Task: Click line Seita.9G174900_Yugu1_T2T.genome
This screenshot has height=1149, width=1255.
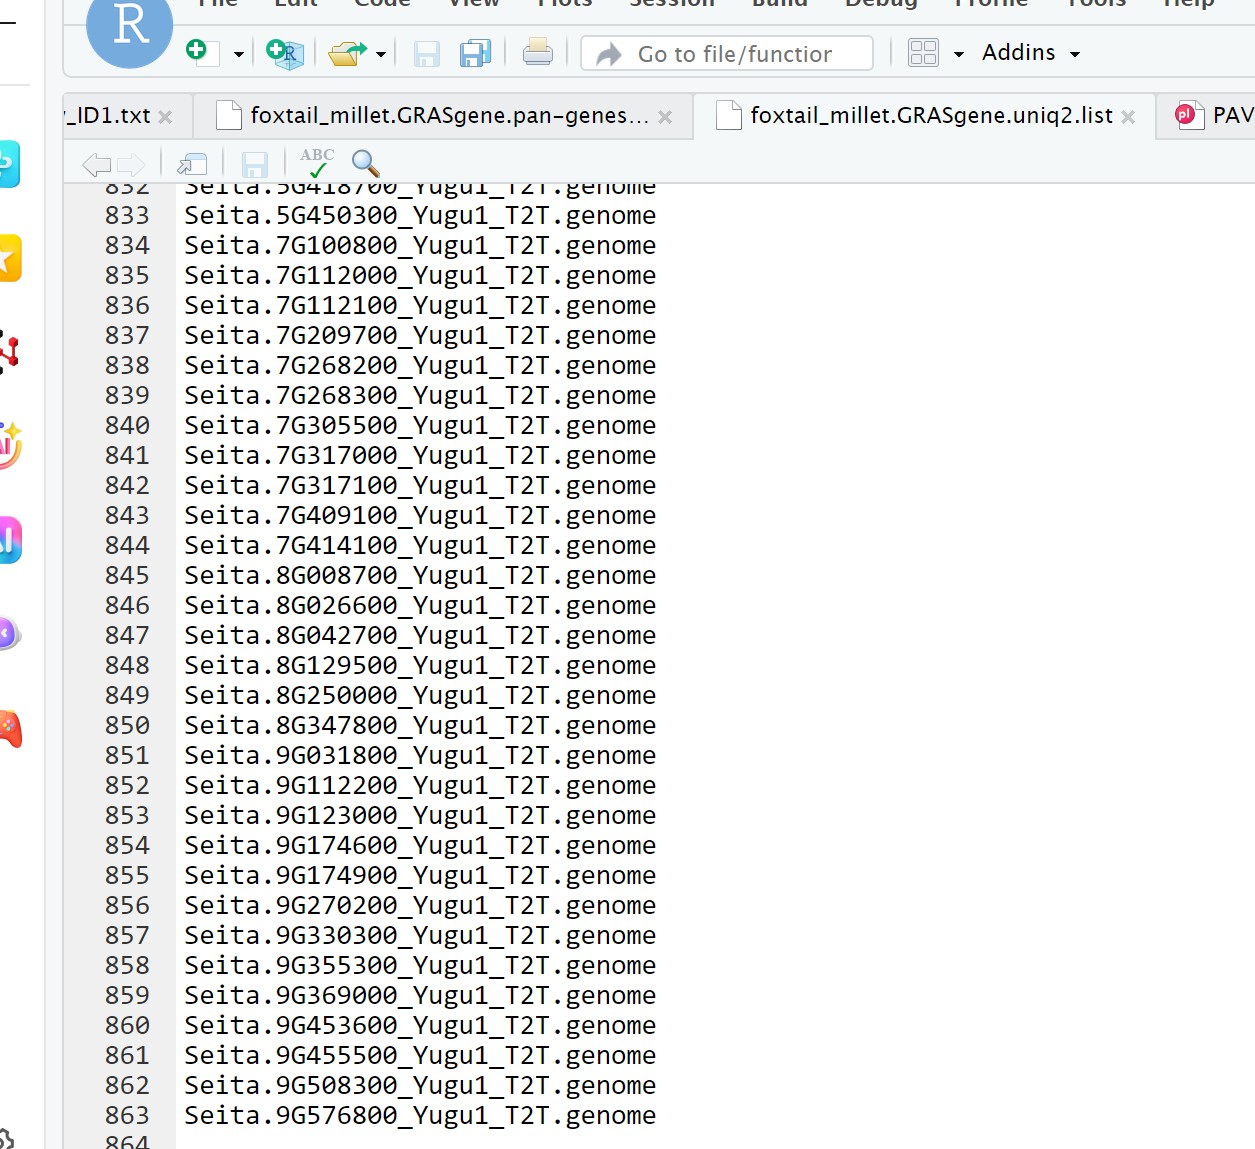Action: (x=420, y=876)
